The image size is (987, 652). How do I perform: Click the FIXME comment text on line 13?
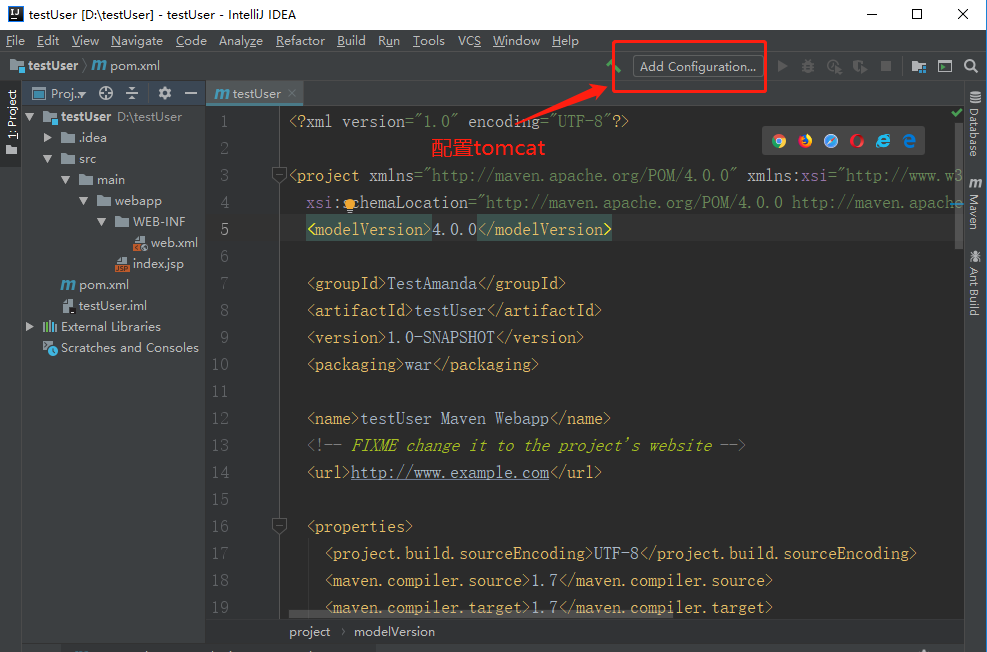pos(526,446)
